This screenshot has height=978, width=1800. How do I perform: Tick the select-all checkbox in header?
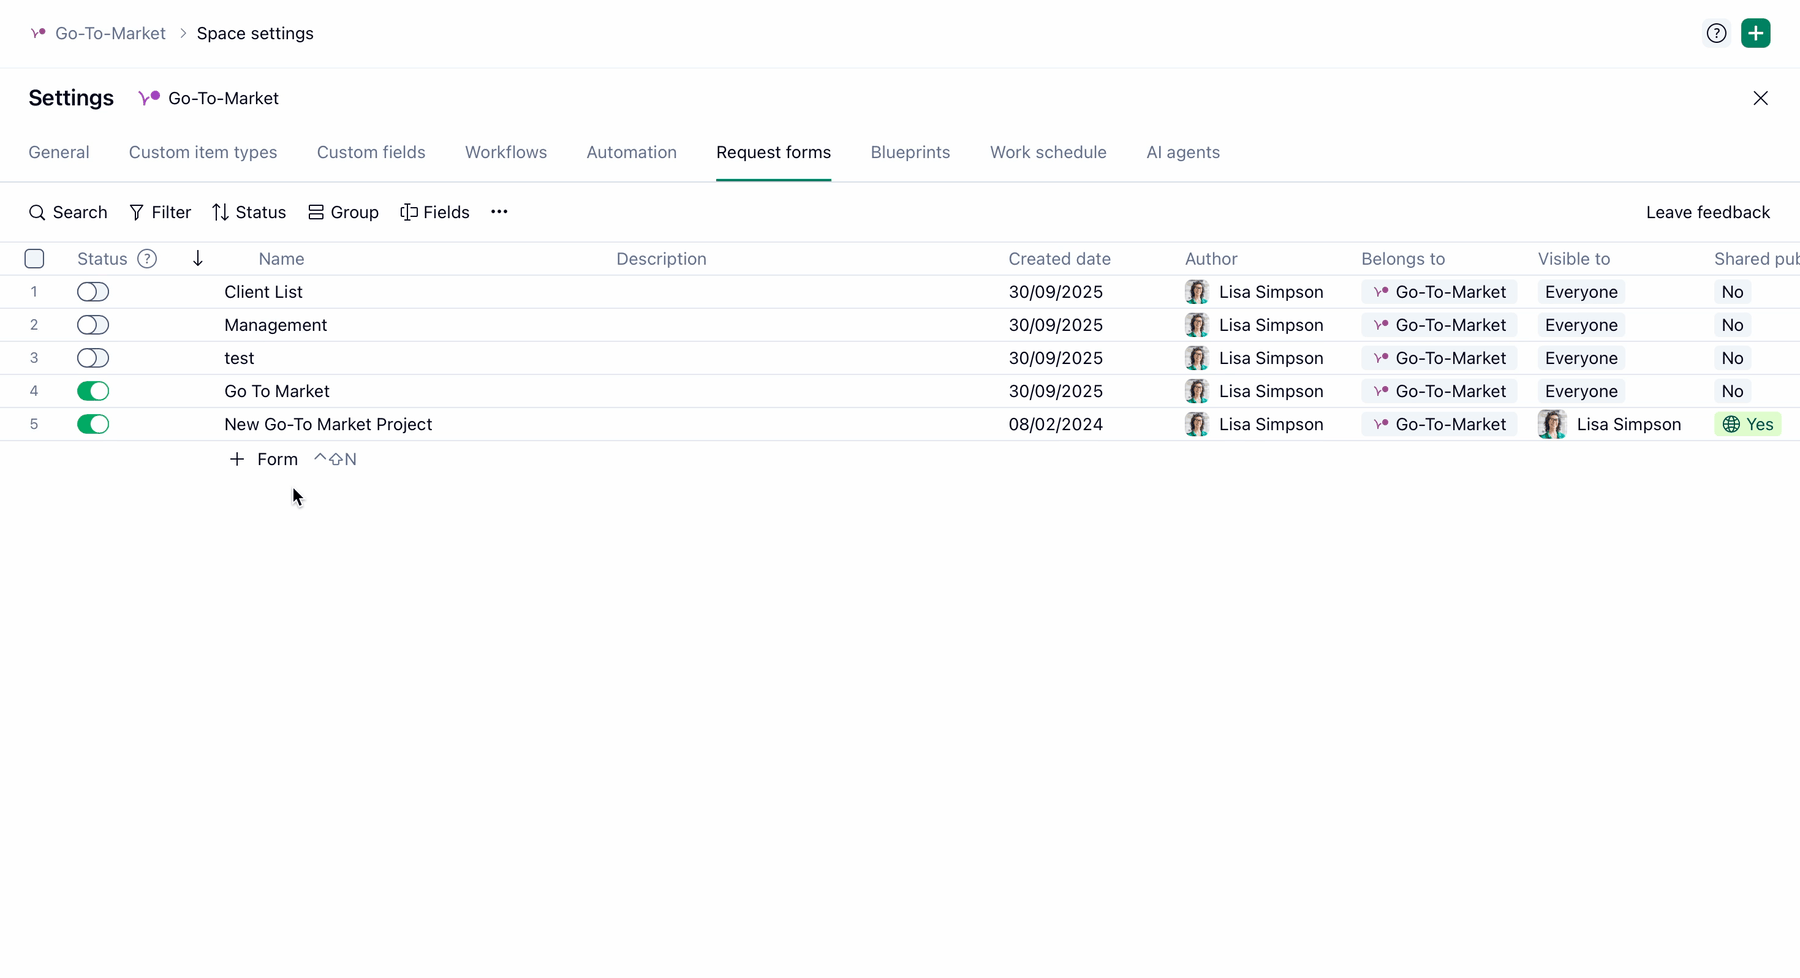pos(34,259)
